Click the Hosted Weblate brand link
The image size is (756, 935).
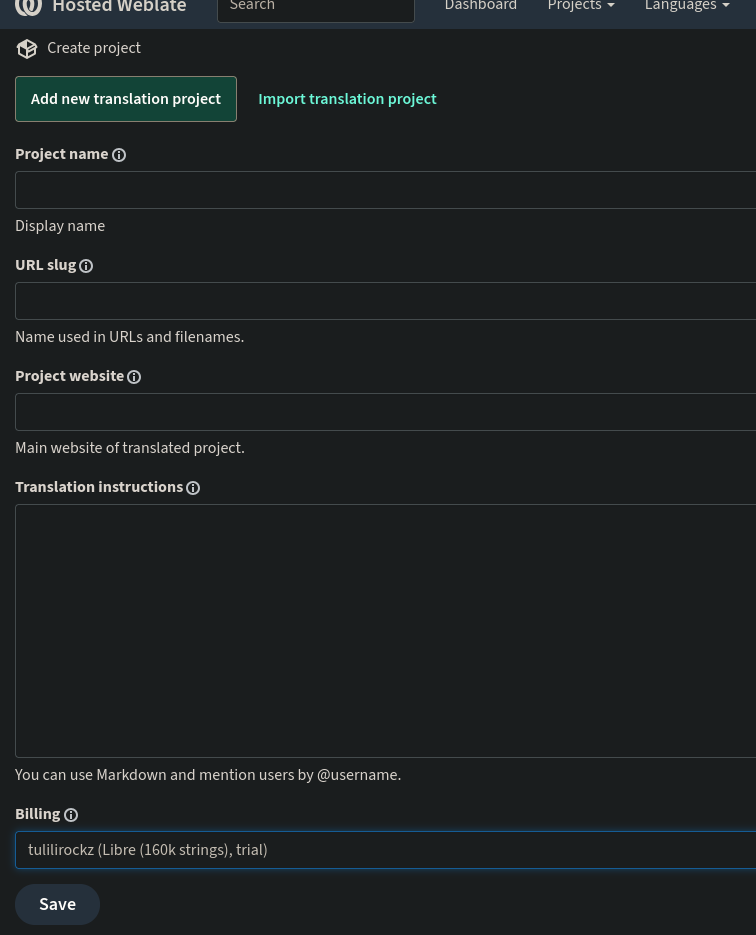click(x=119, y=7)
